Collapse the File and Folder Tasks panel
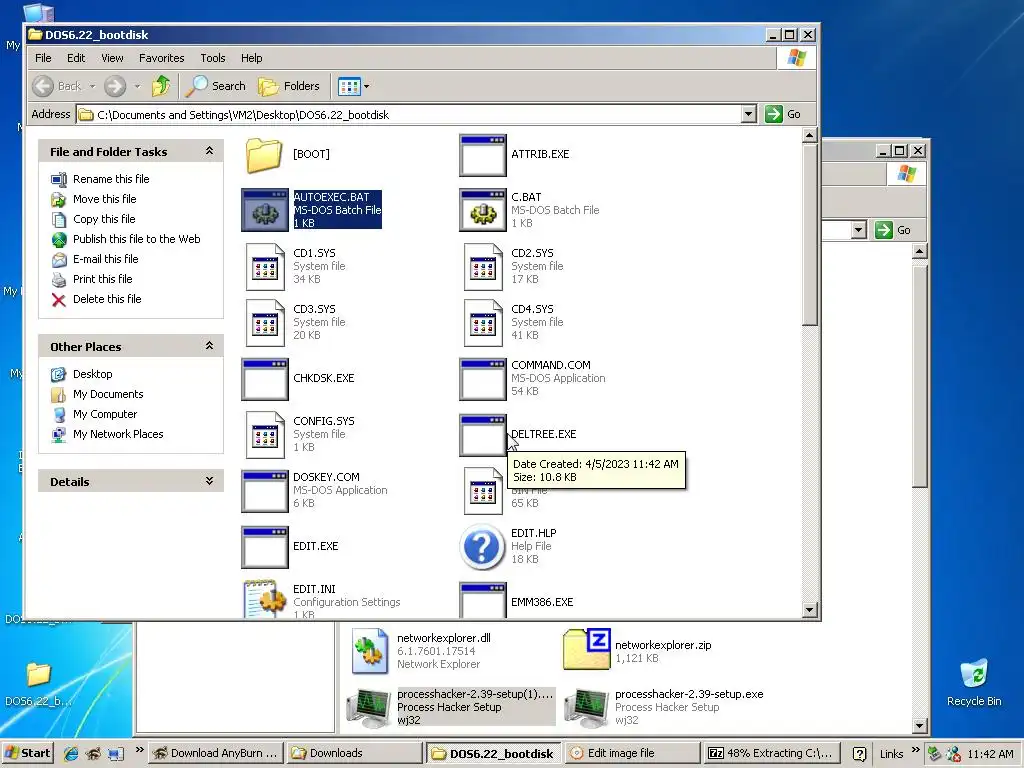The image size is (1024, 768). click(x=209, y=151)
